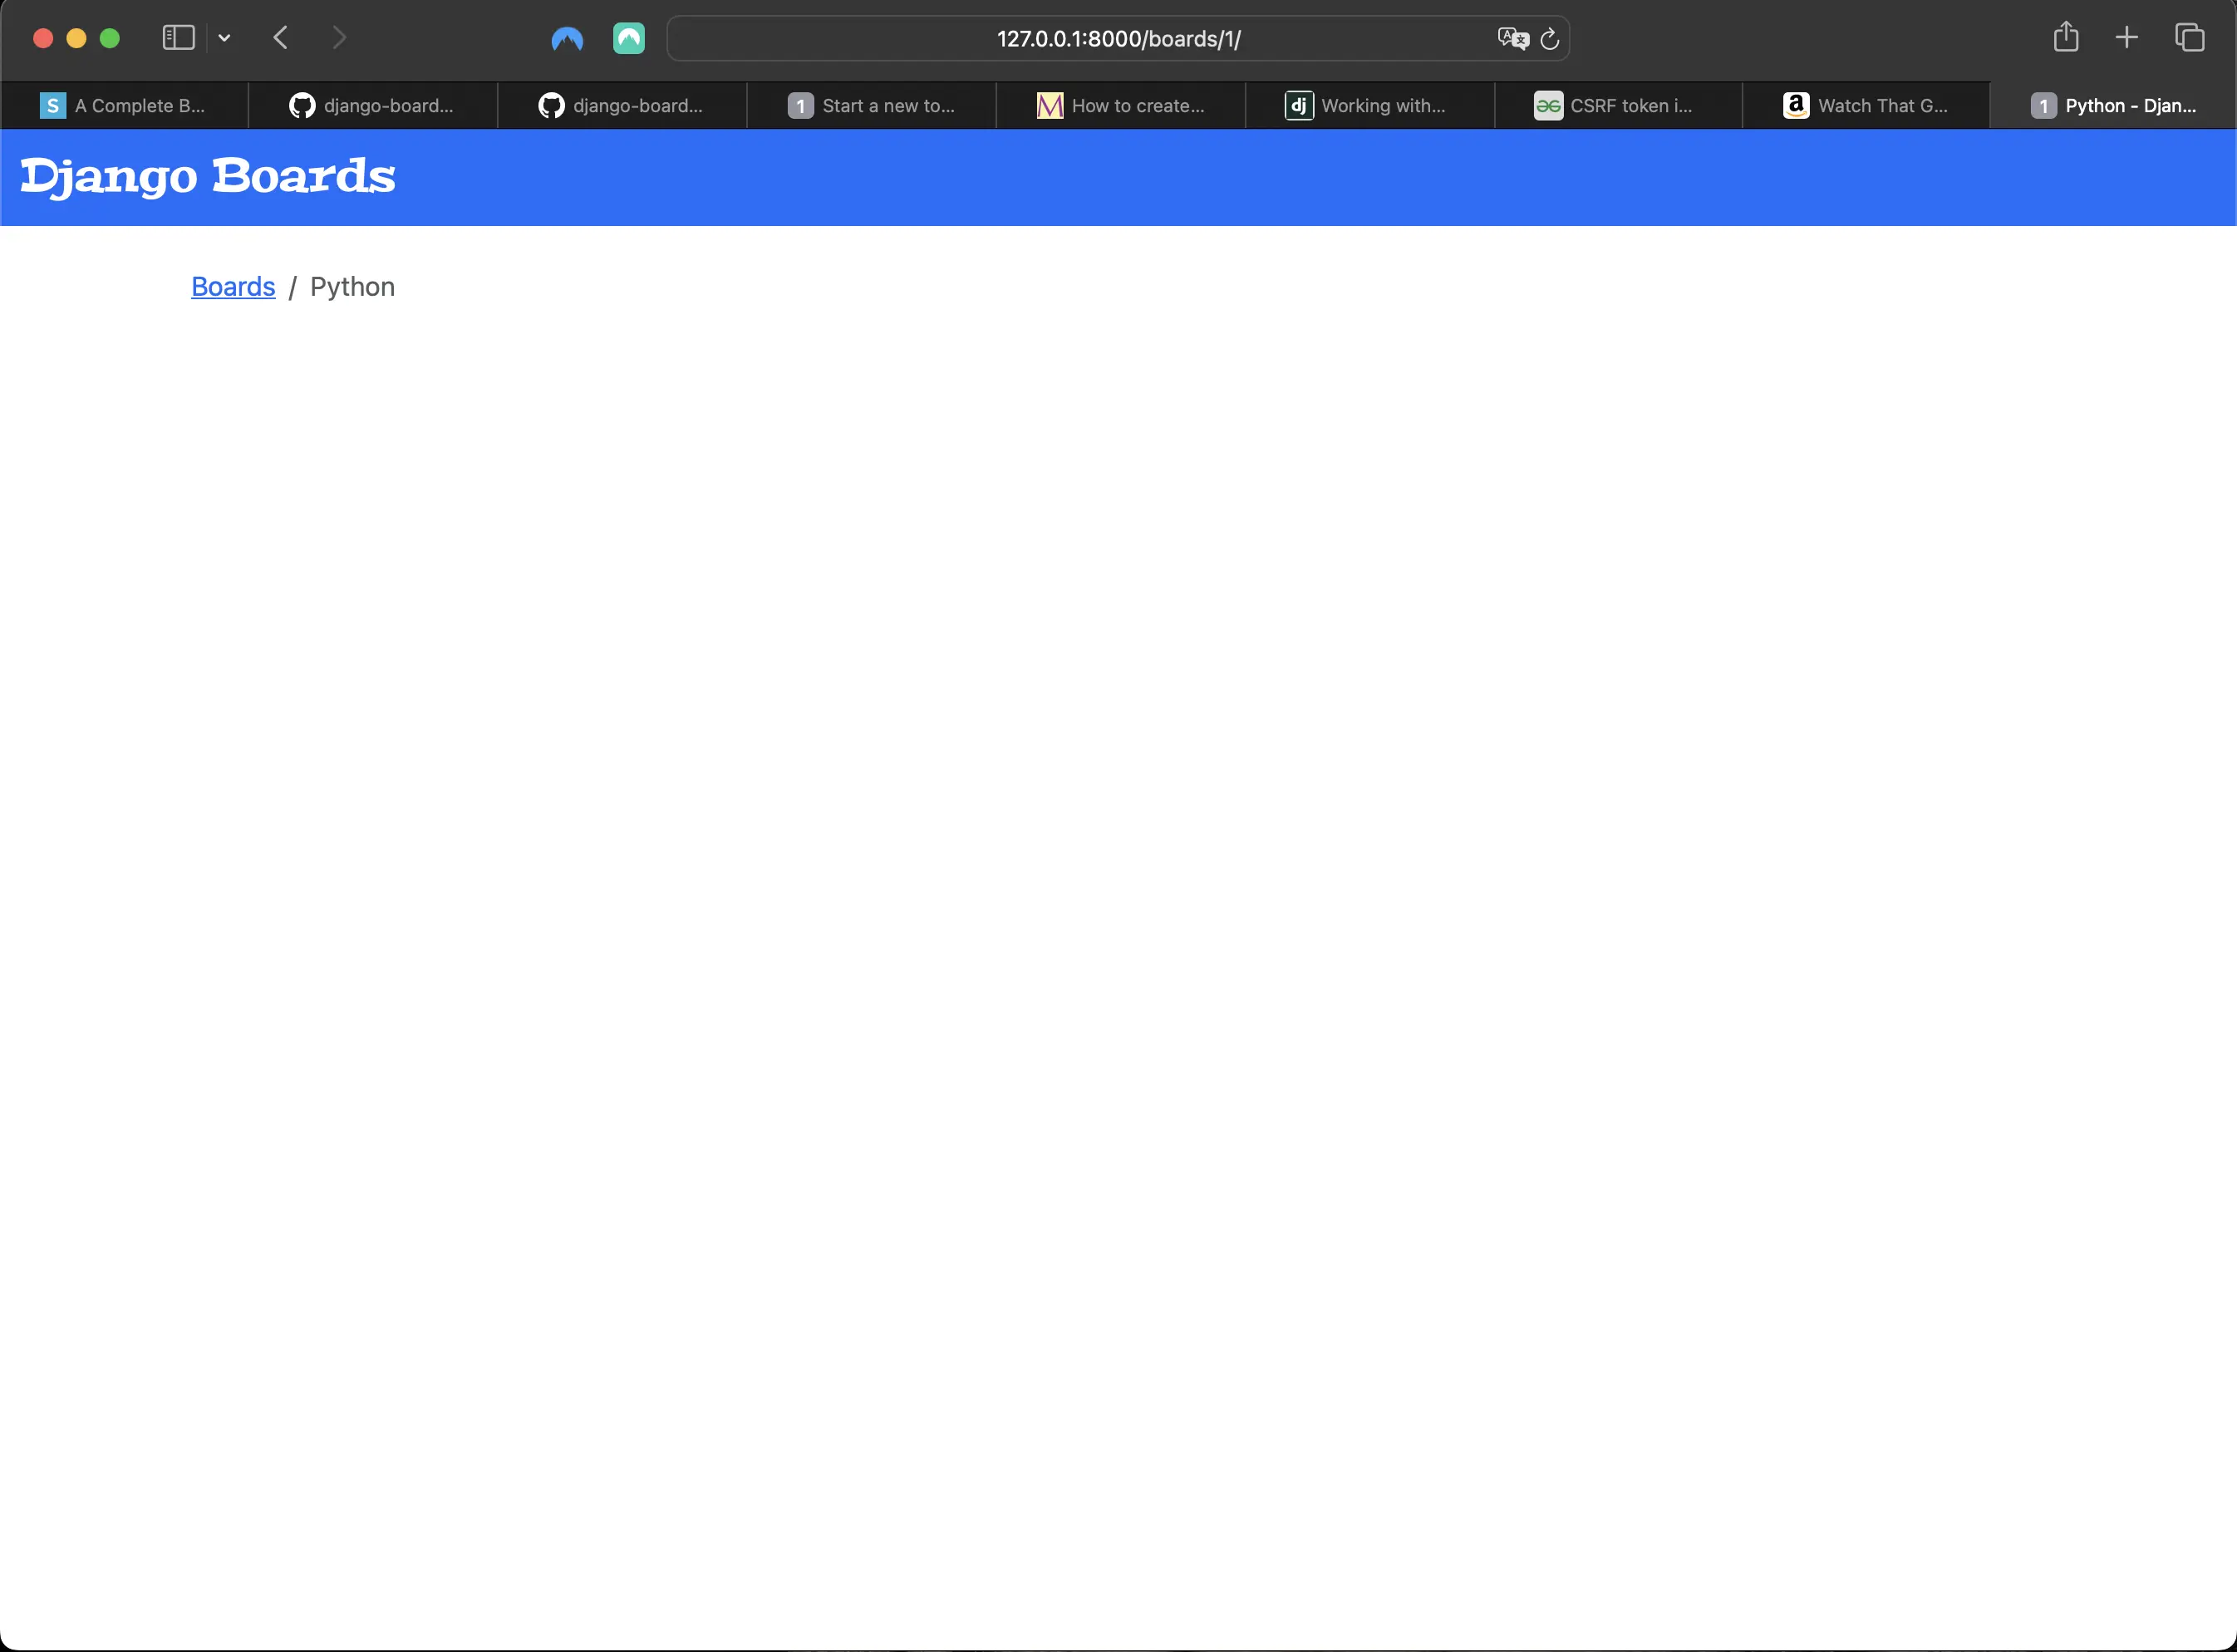Show the tab overview
The width and height of the screenshot is (2237, 1652).
(x=2189, y=38)
